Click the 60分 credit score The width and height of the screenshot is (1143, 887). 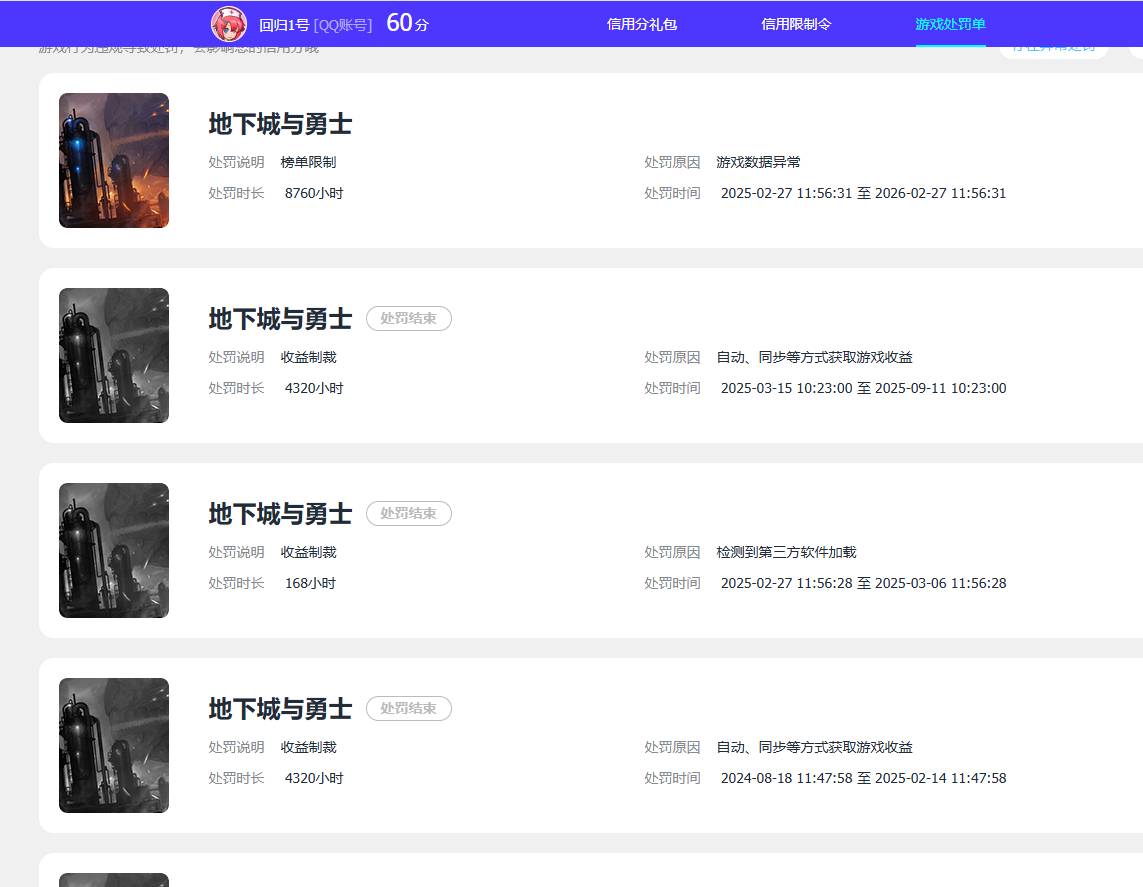click(405, 22)
